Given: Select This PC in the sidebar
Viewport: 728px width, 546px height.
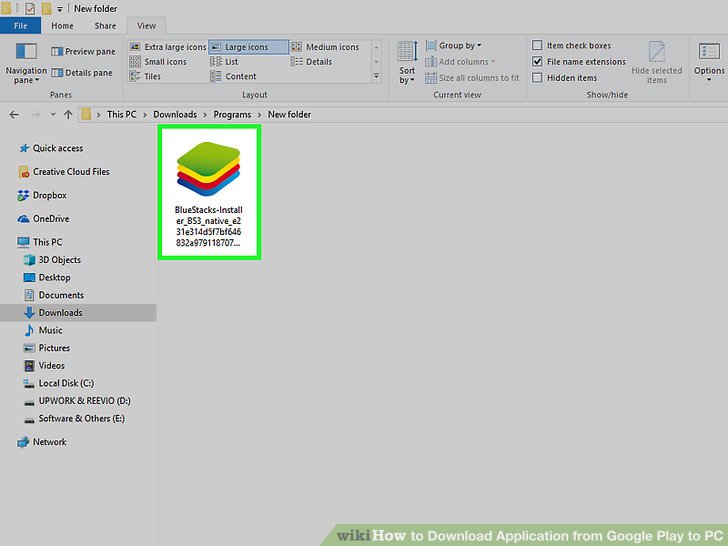Looking at the screenshot, I should [x=39, y=242].
